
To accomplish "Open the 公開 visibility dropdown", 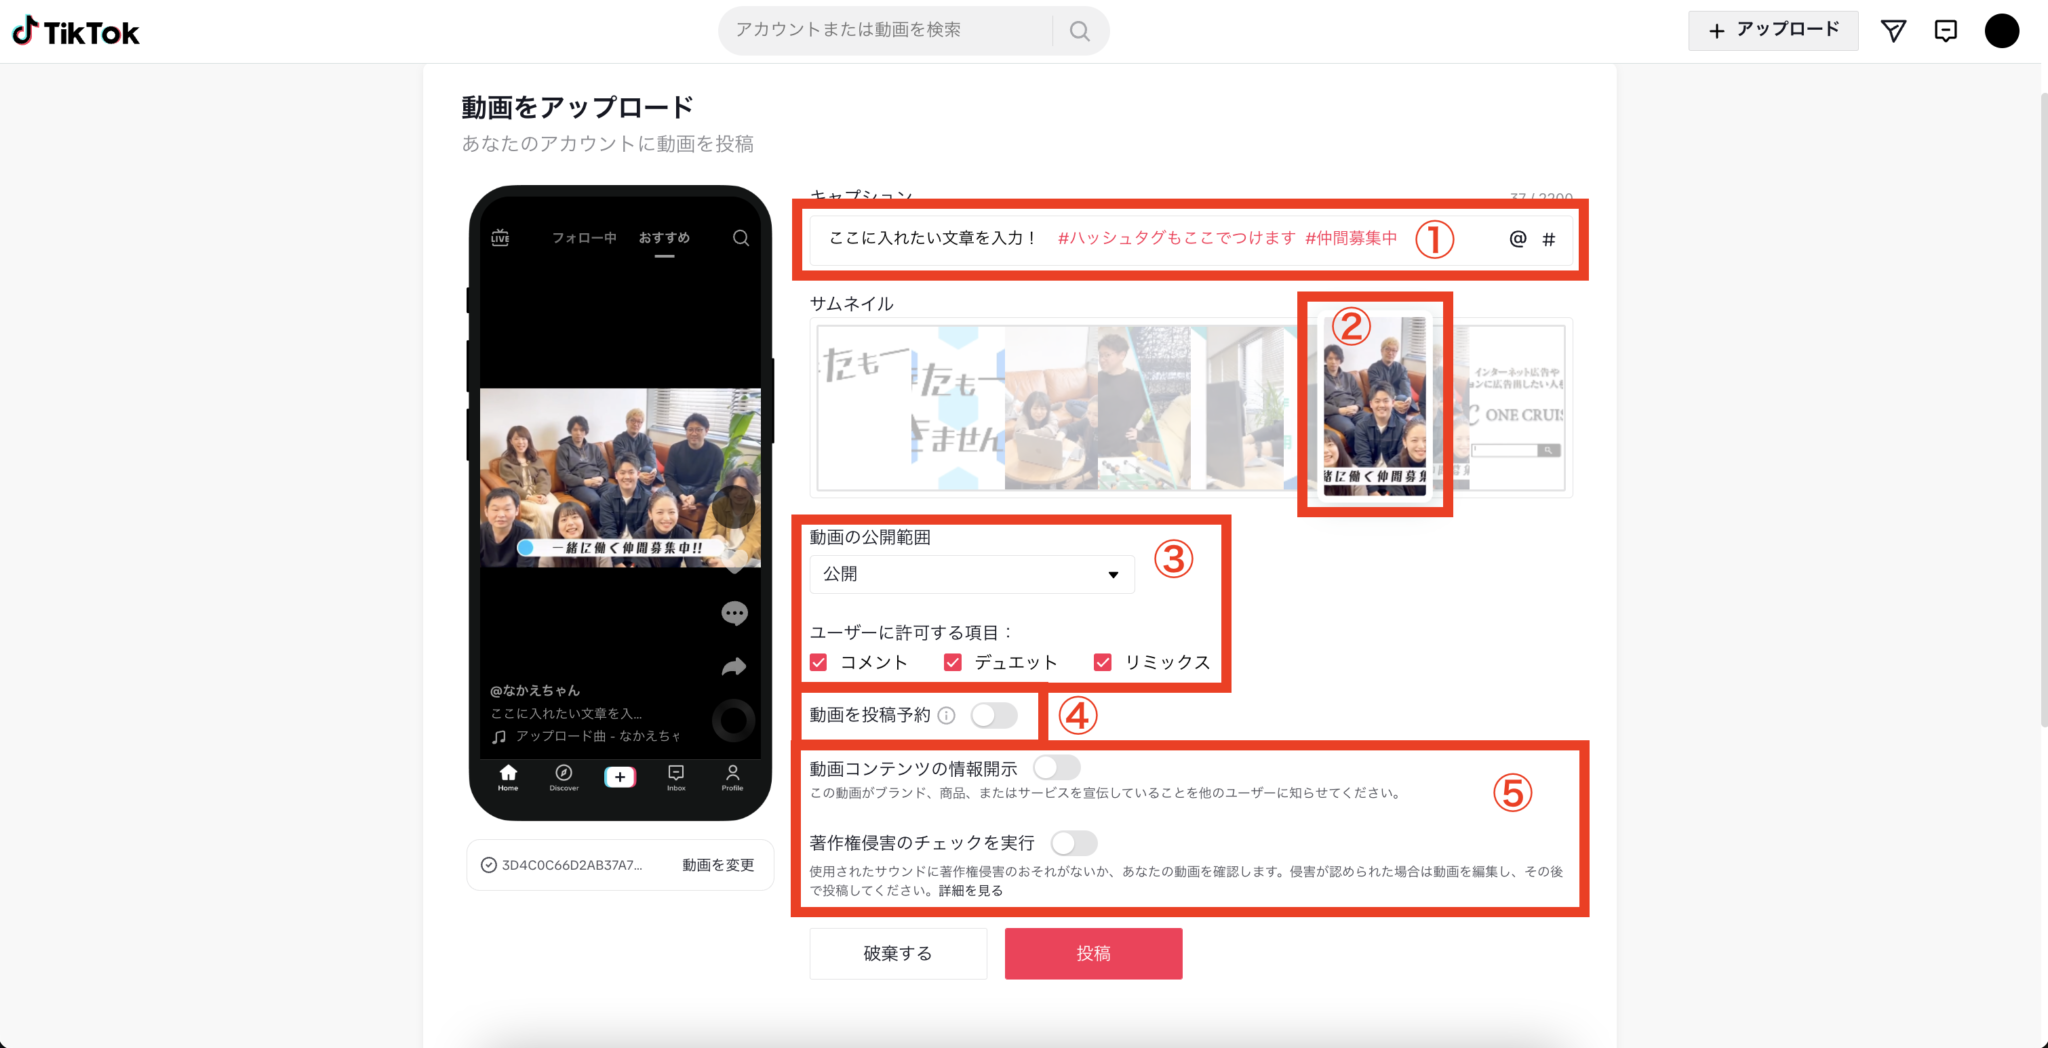I will point(972,574).
